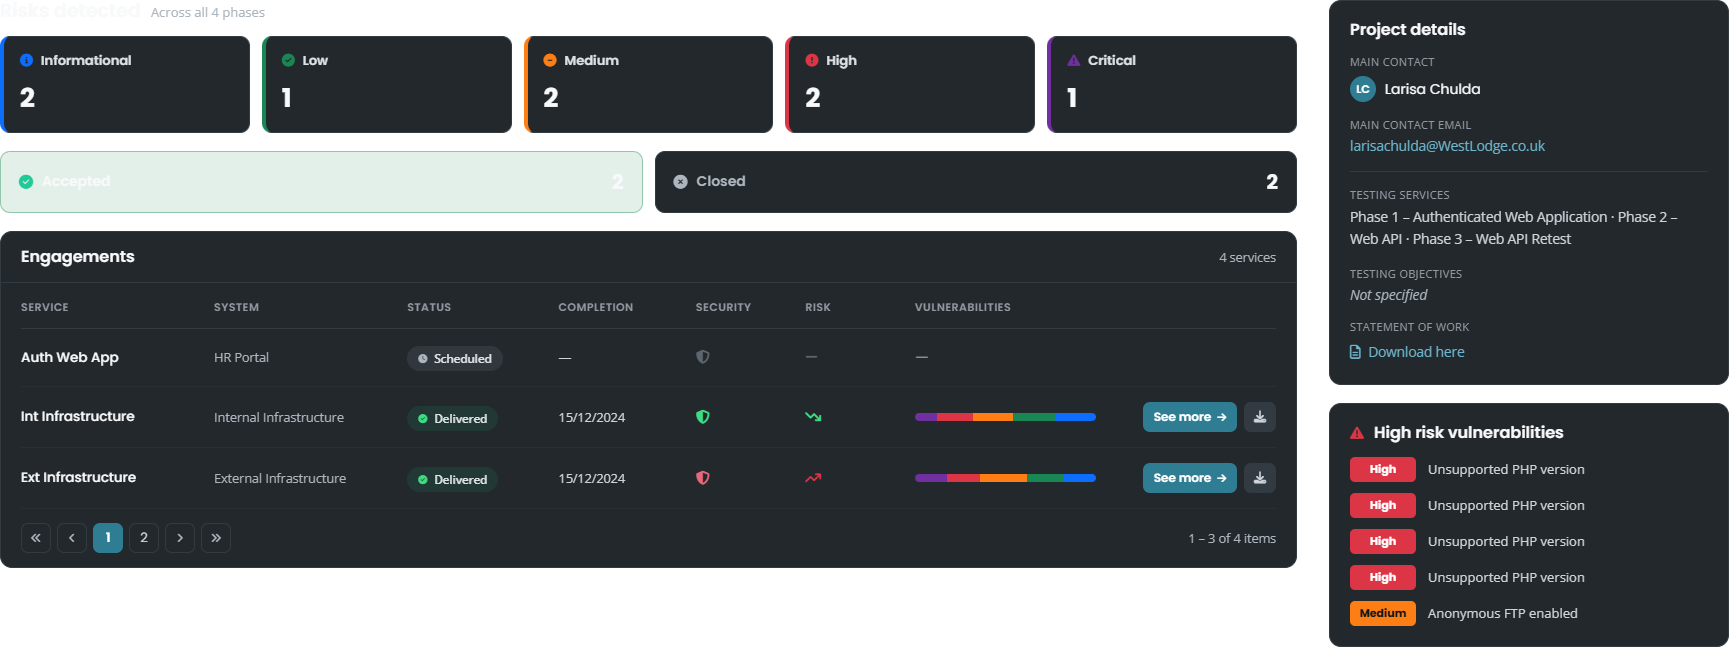Open the last Unsupported PHP version item
This screenshot has width=1729, height=647.
click(x=1506, y=577)
